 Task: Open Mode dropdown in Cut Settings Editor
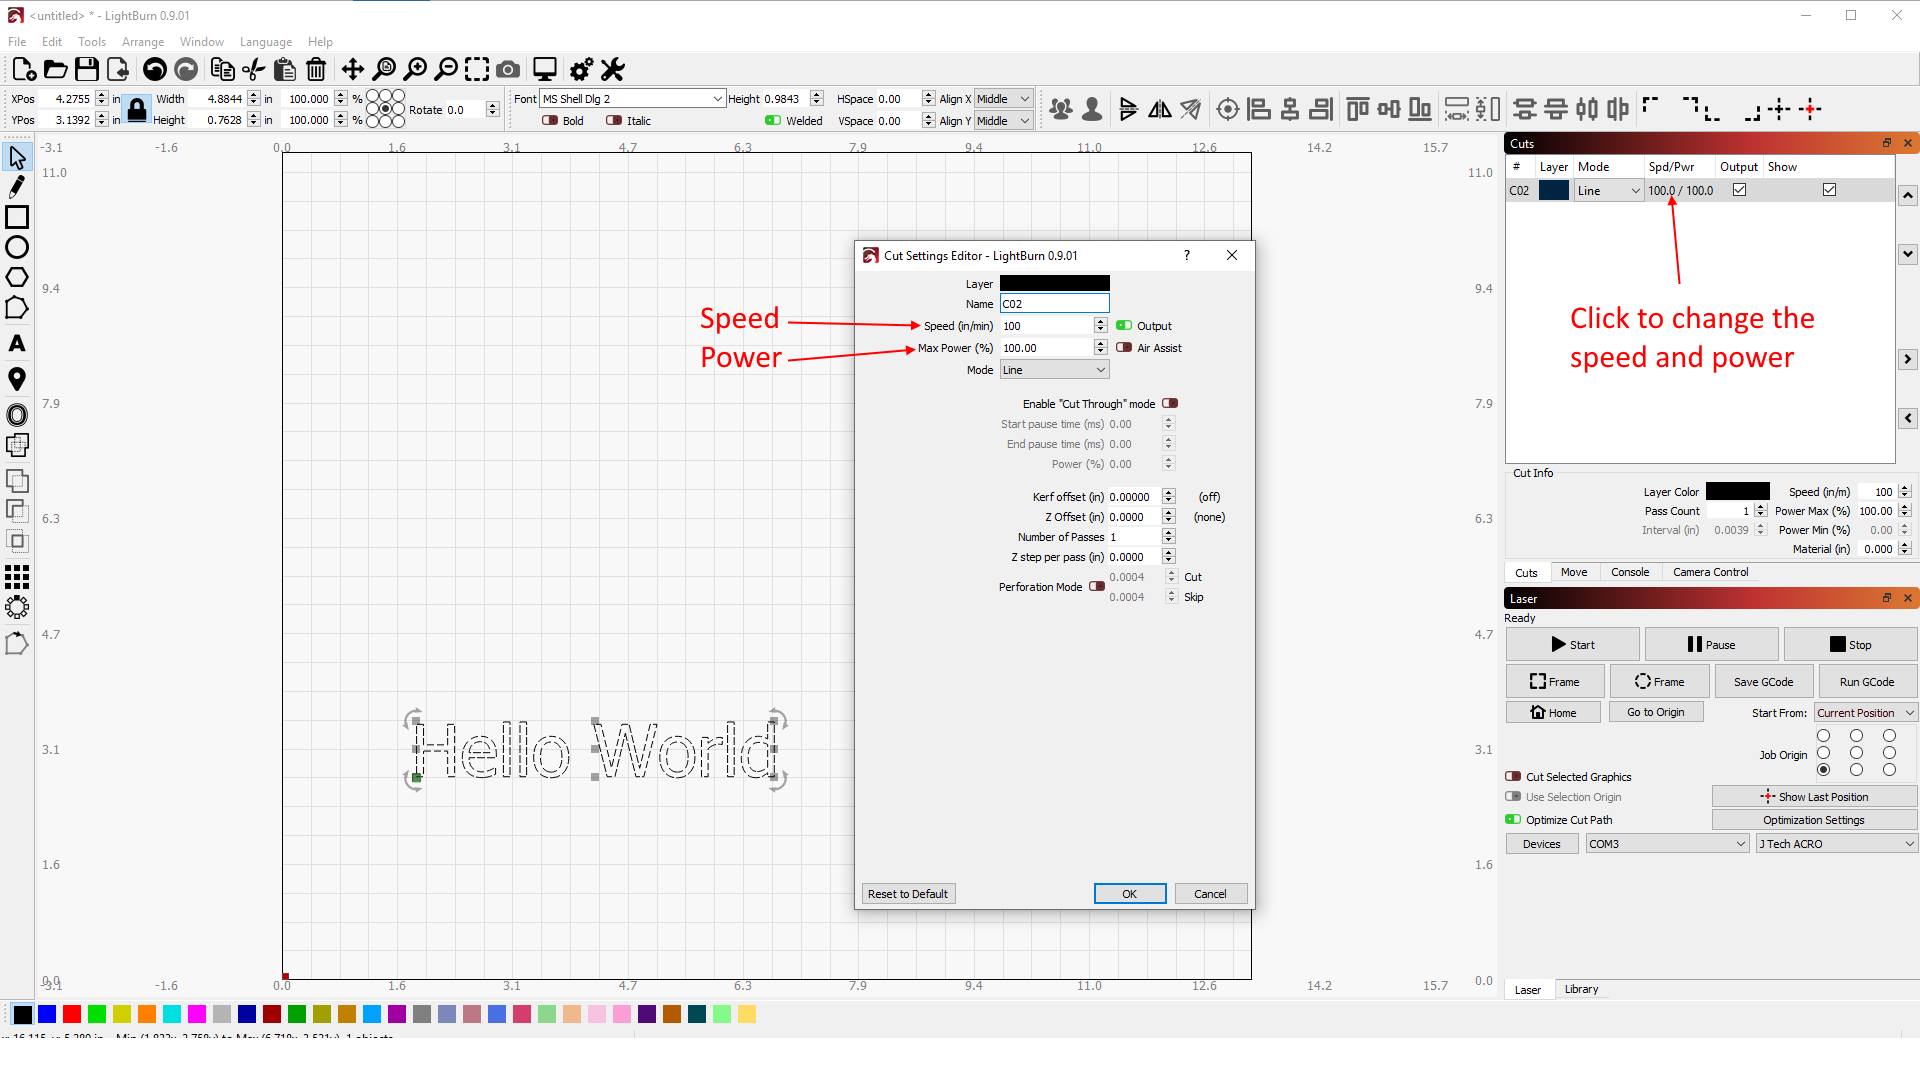1054,370
